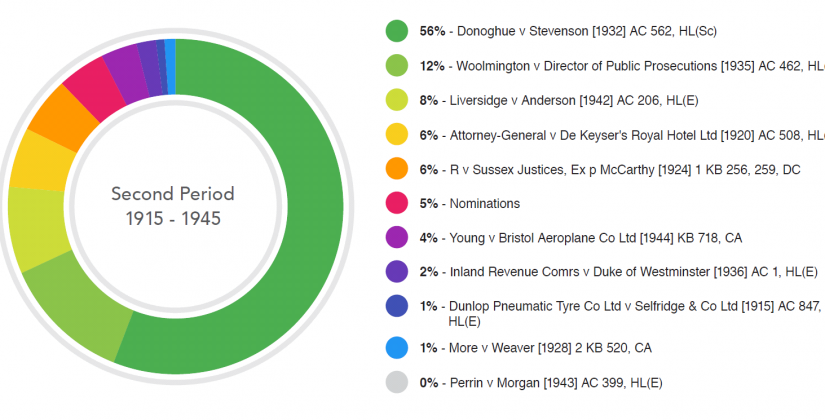Select the More v Weaver legend entry
Viewport: 825px width, 420px height.
(535, 348)
